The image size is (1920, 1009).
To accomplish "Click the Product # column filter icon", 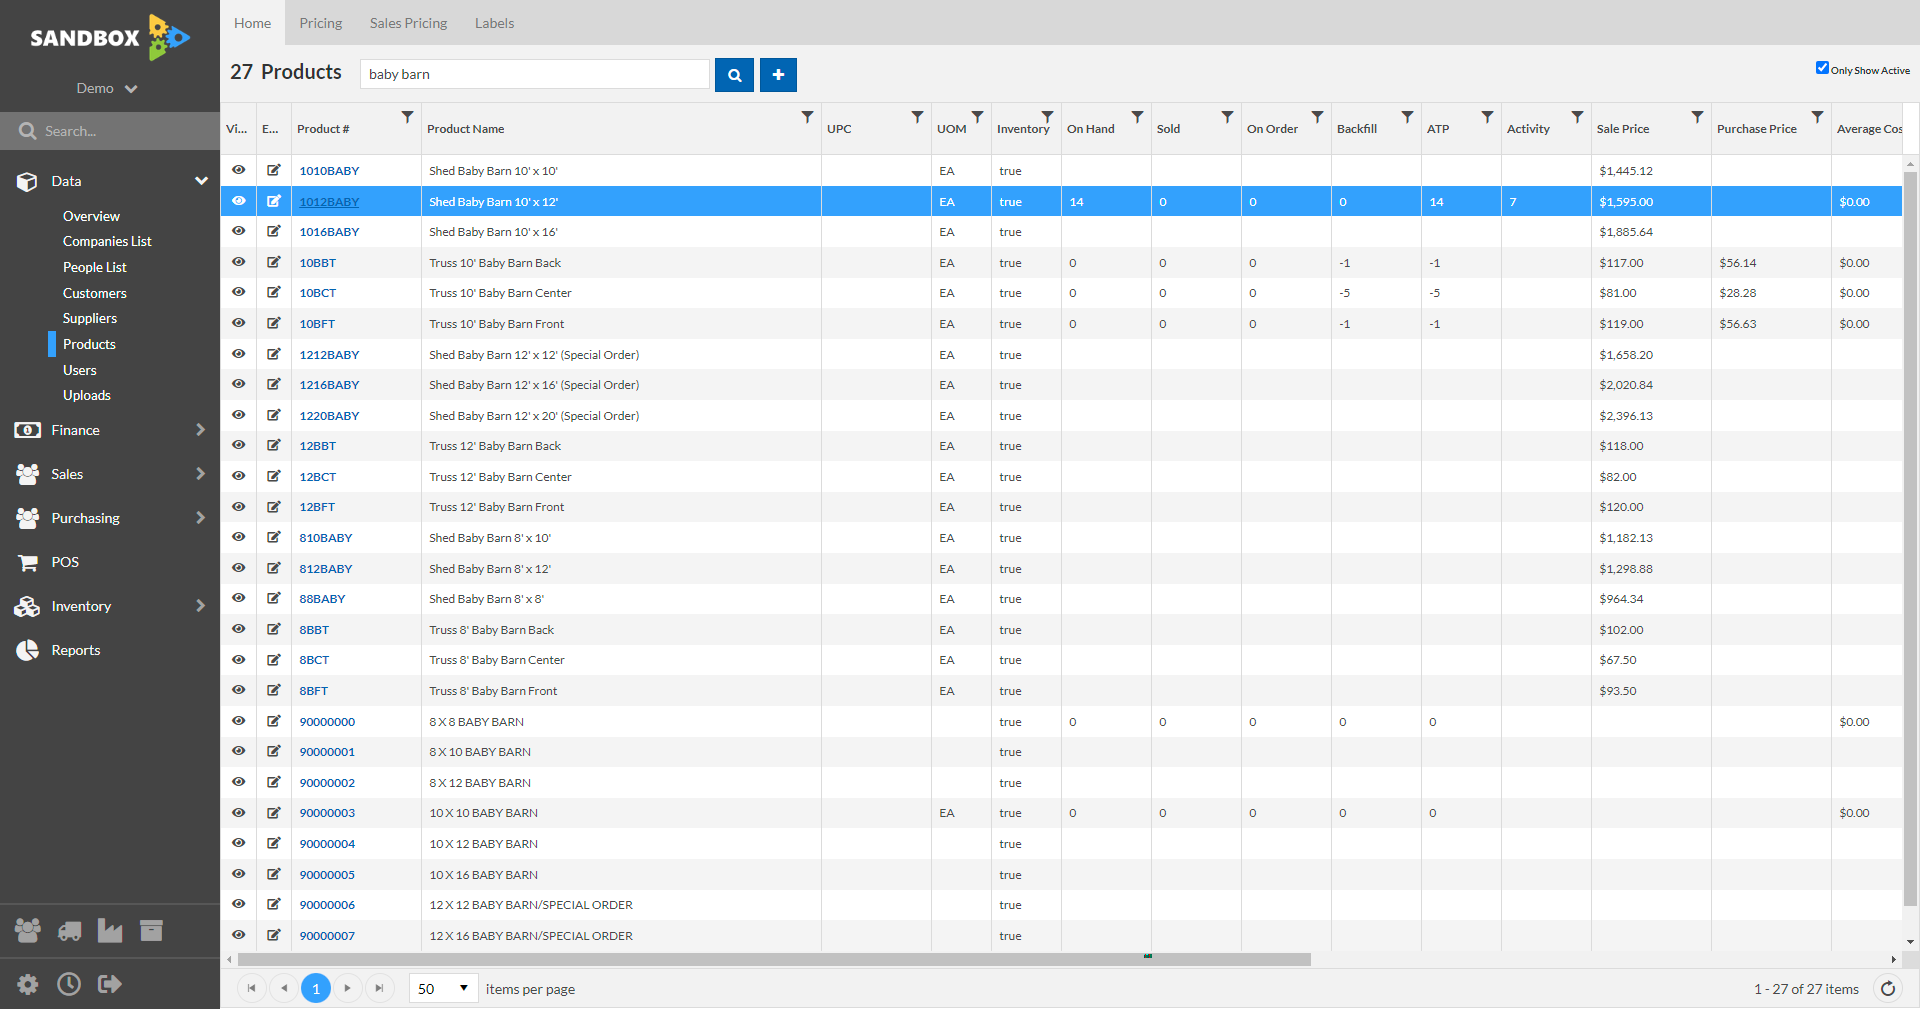I will point(407,117).
